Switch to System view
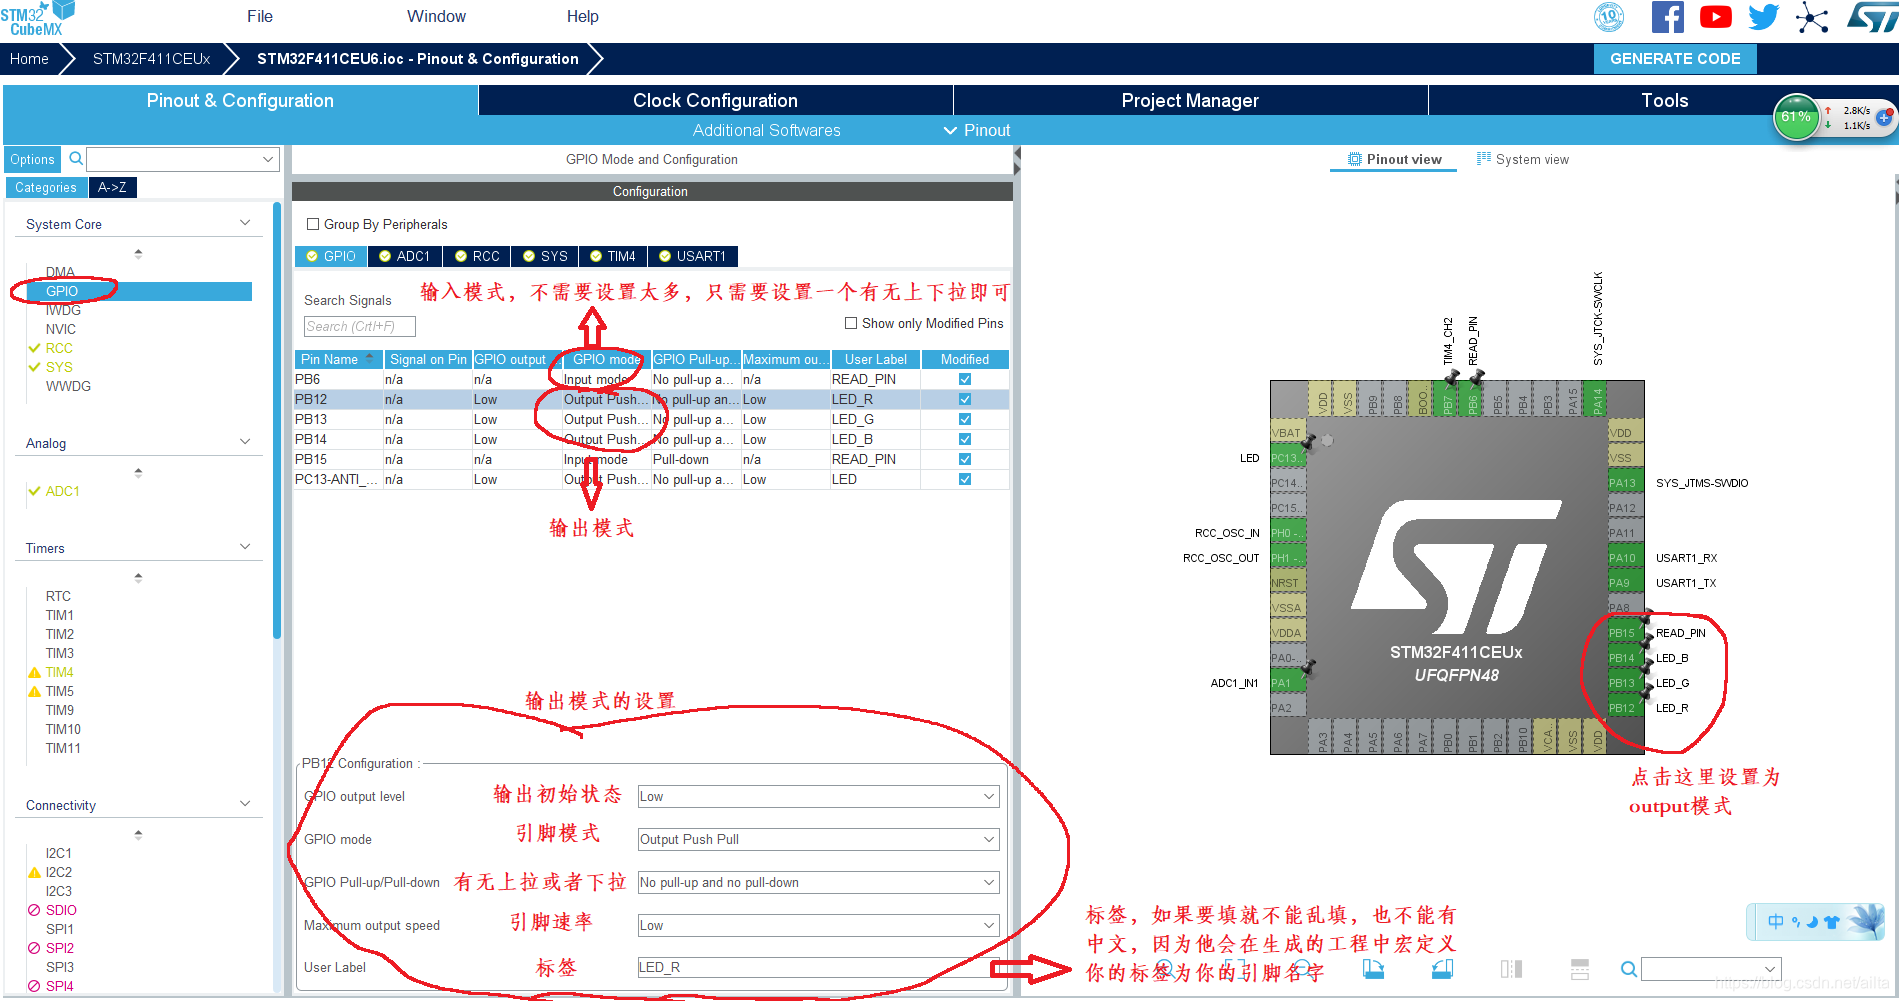The image size is (1899, 1001). pyautogui.click(x=1523, y=159)
